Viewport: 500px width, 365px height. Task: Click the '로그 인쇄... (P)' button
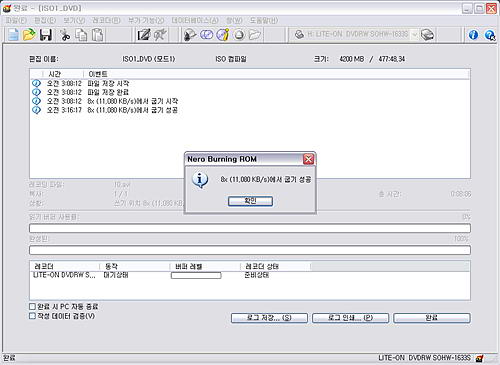coord(350,318)
